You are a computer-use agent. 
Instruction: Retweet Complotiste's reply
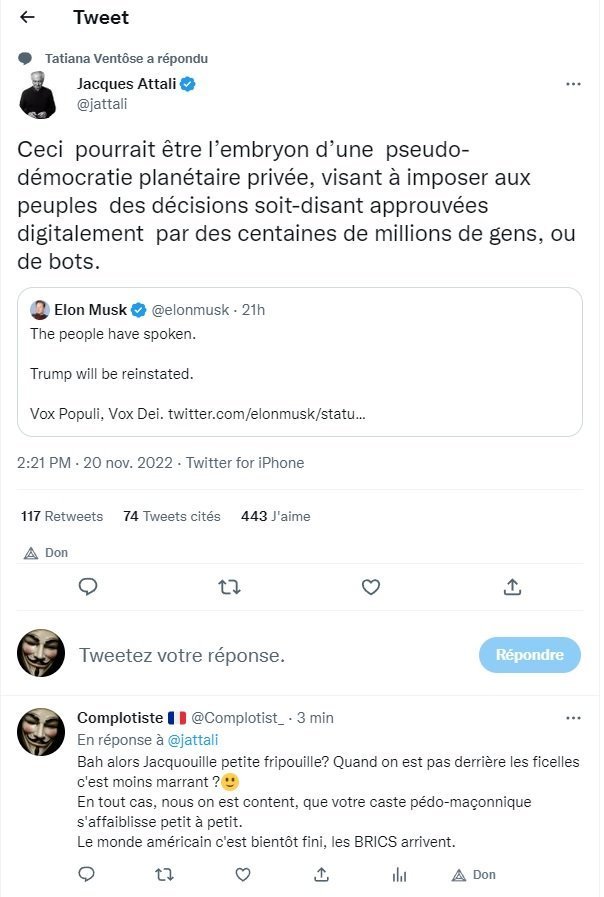coord(165,875)
